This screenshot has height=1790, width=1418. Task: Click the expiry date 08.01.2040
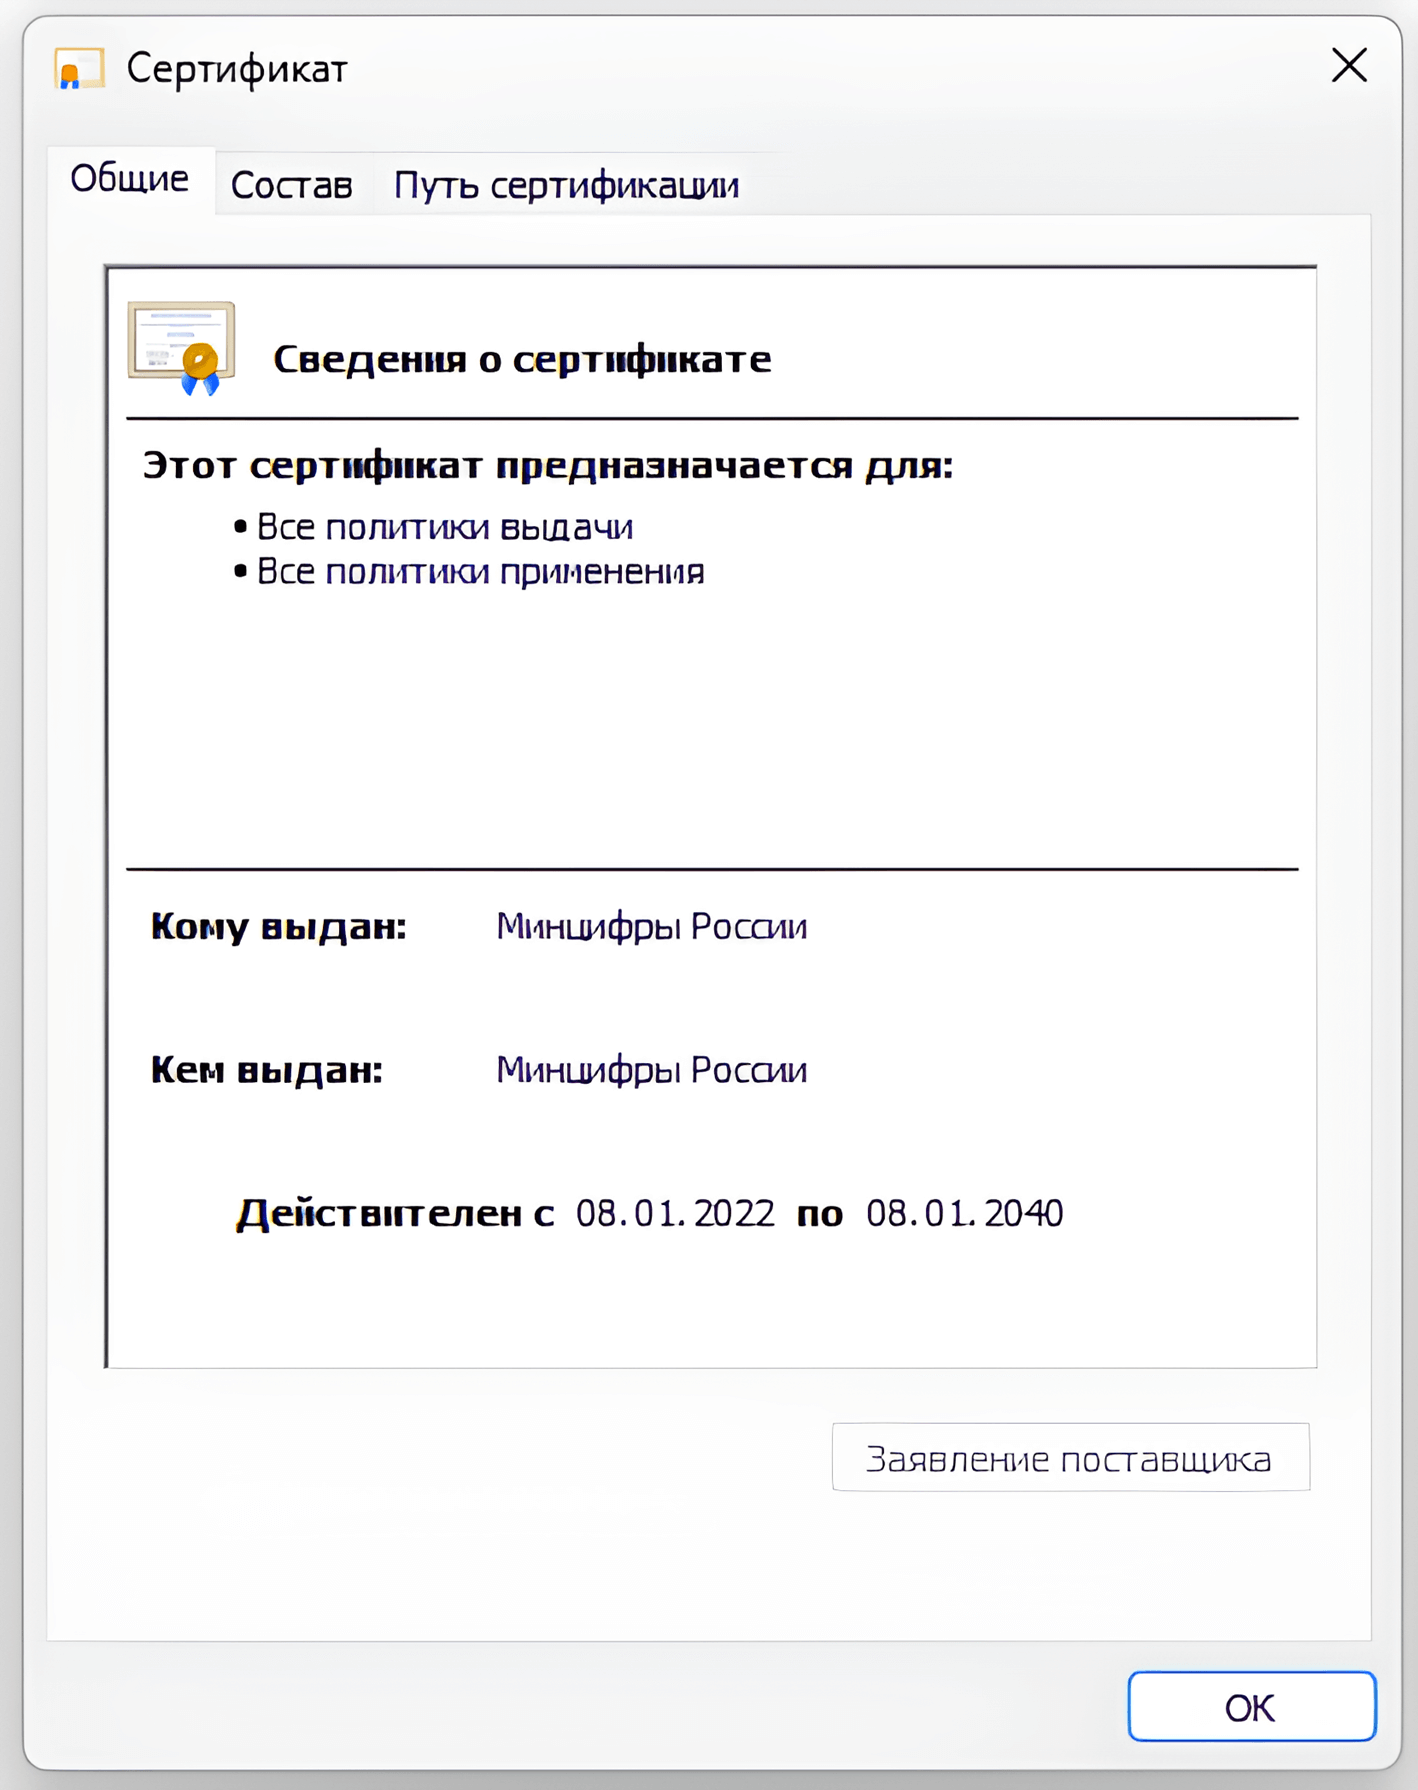tap(964, 1213)
